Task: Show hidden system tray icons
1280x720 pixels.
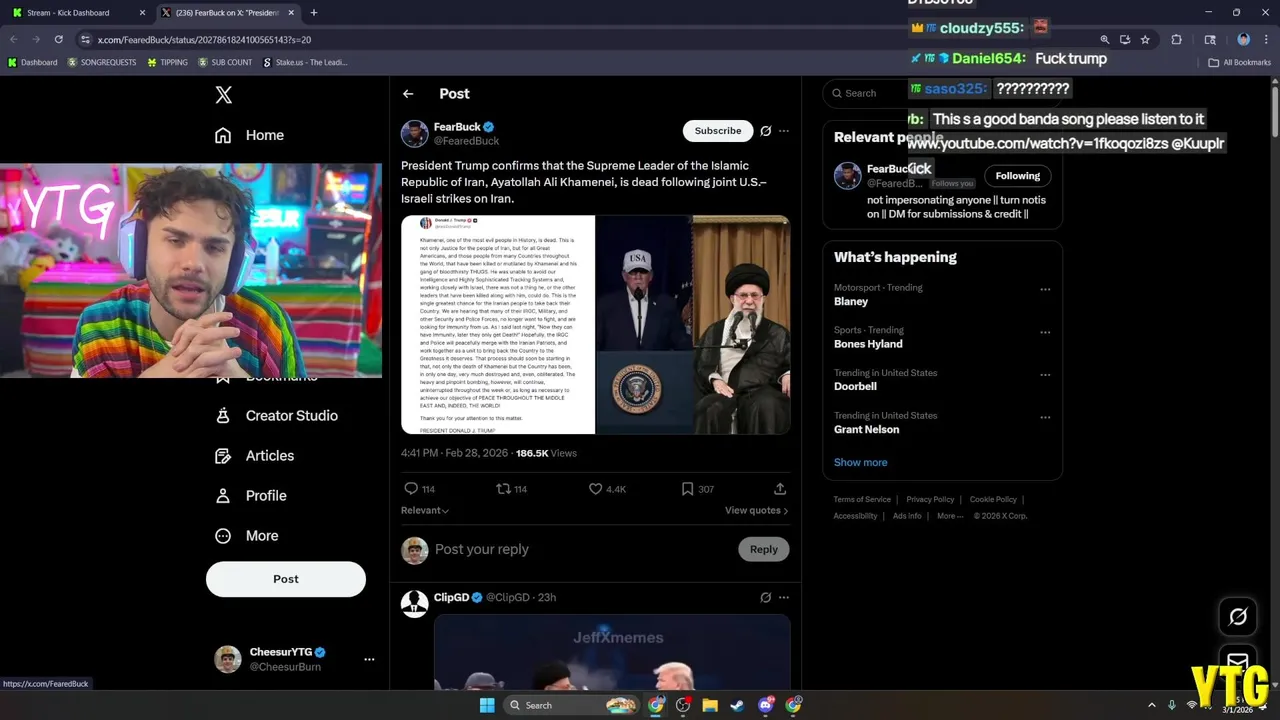Action: [x=1151, y=705]
